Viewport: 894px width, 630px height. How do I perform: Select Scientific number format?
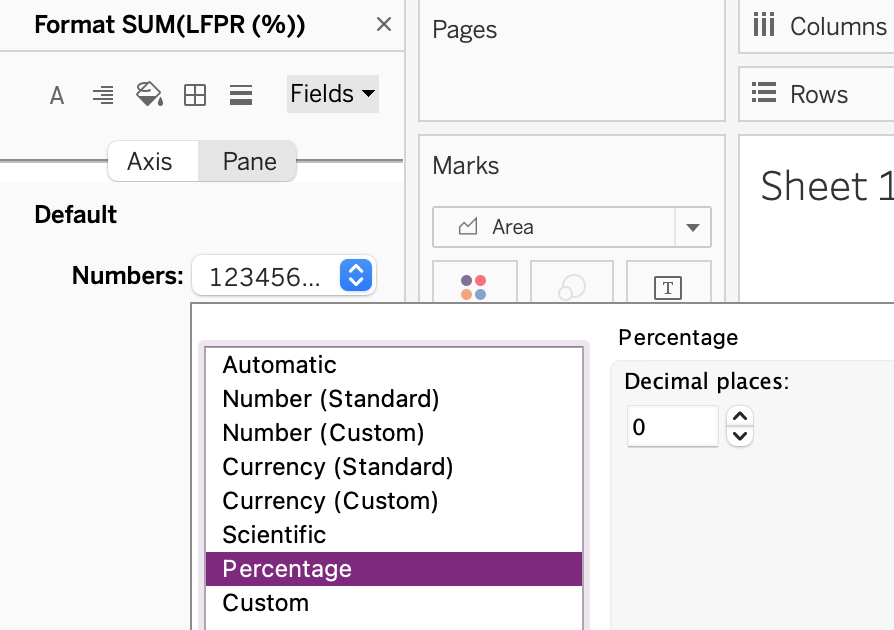pyautogui.click(x=274, y=535)
